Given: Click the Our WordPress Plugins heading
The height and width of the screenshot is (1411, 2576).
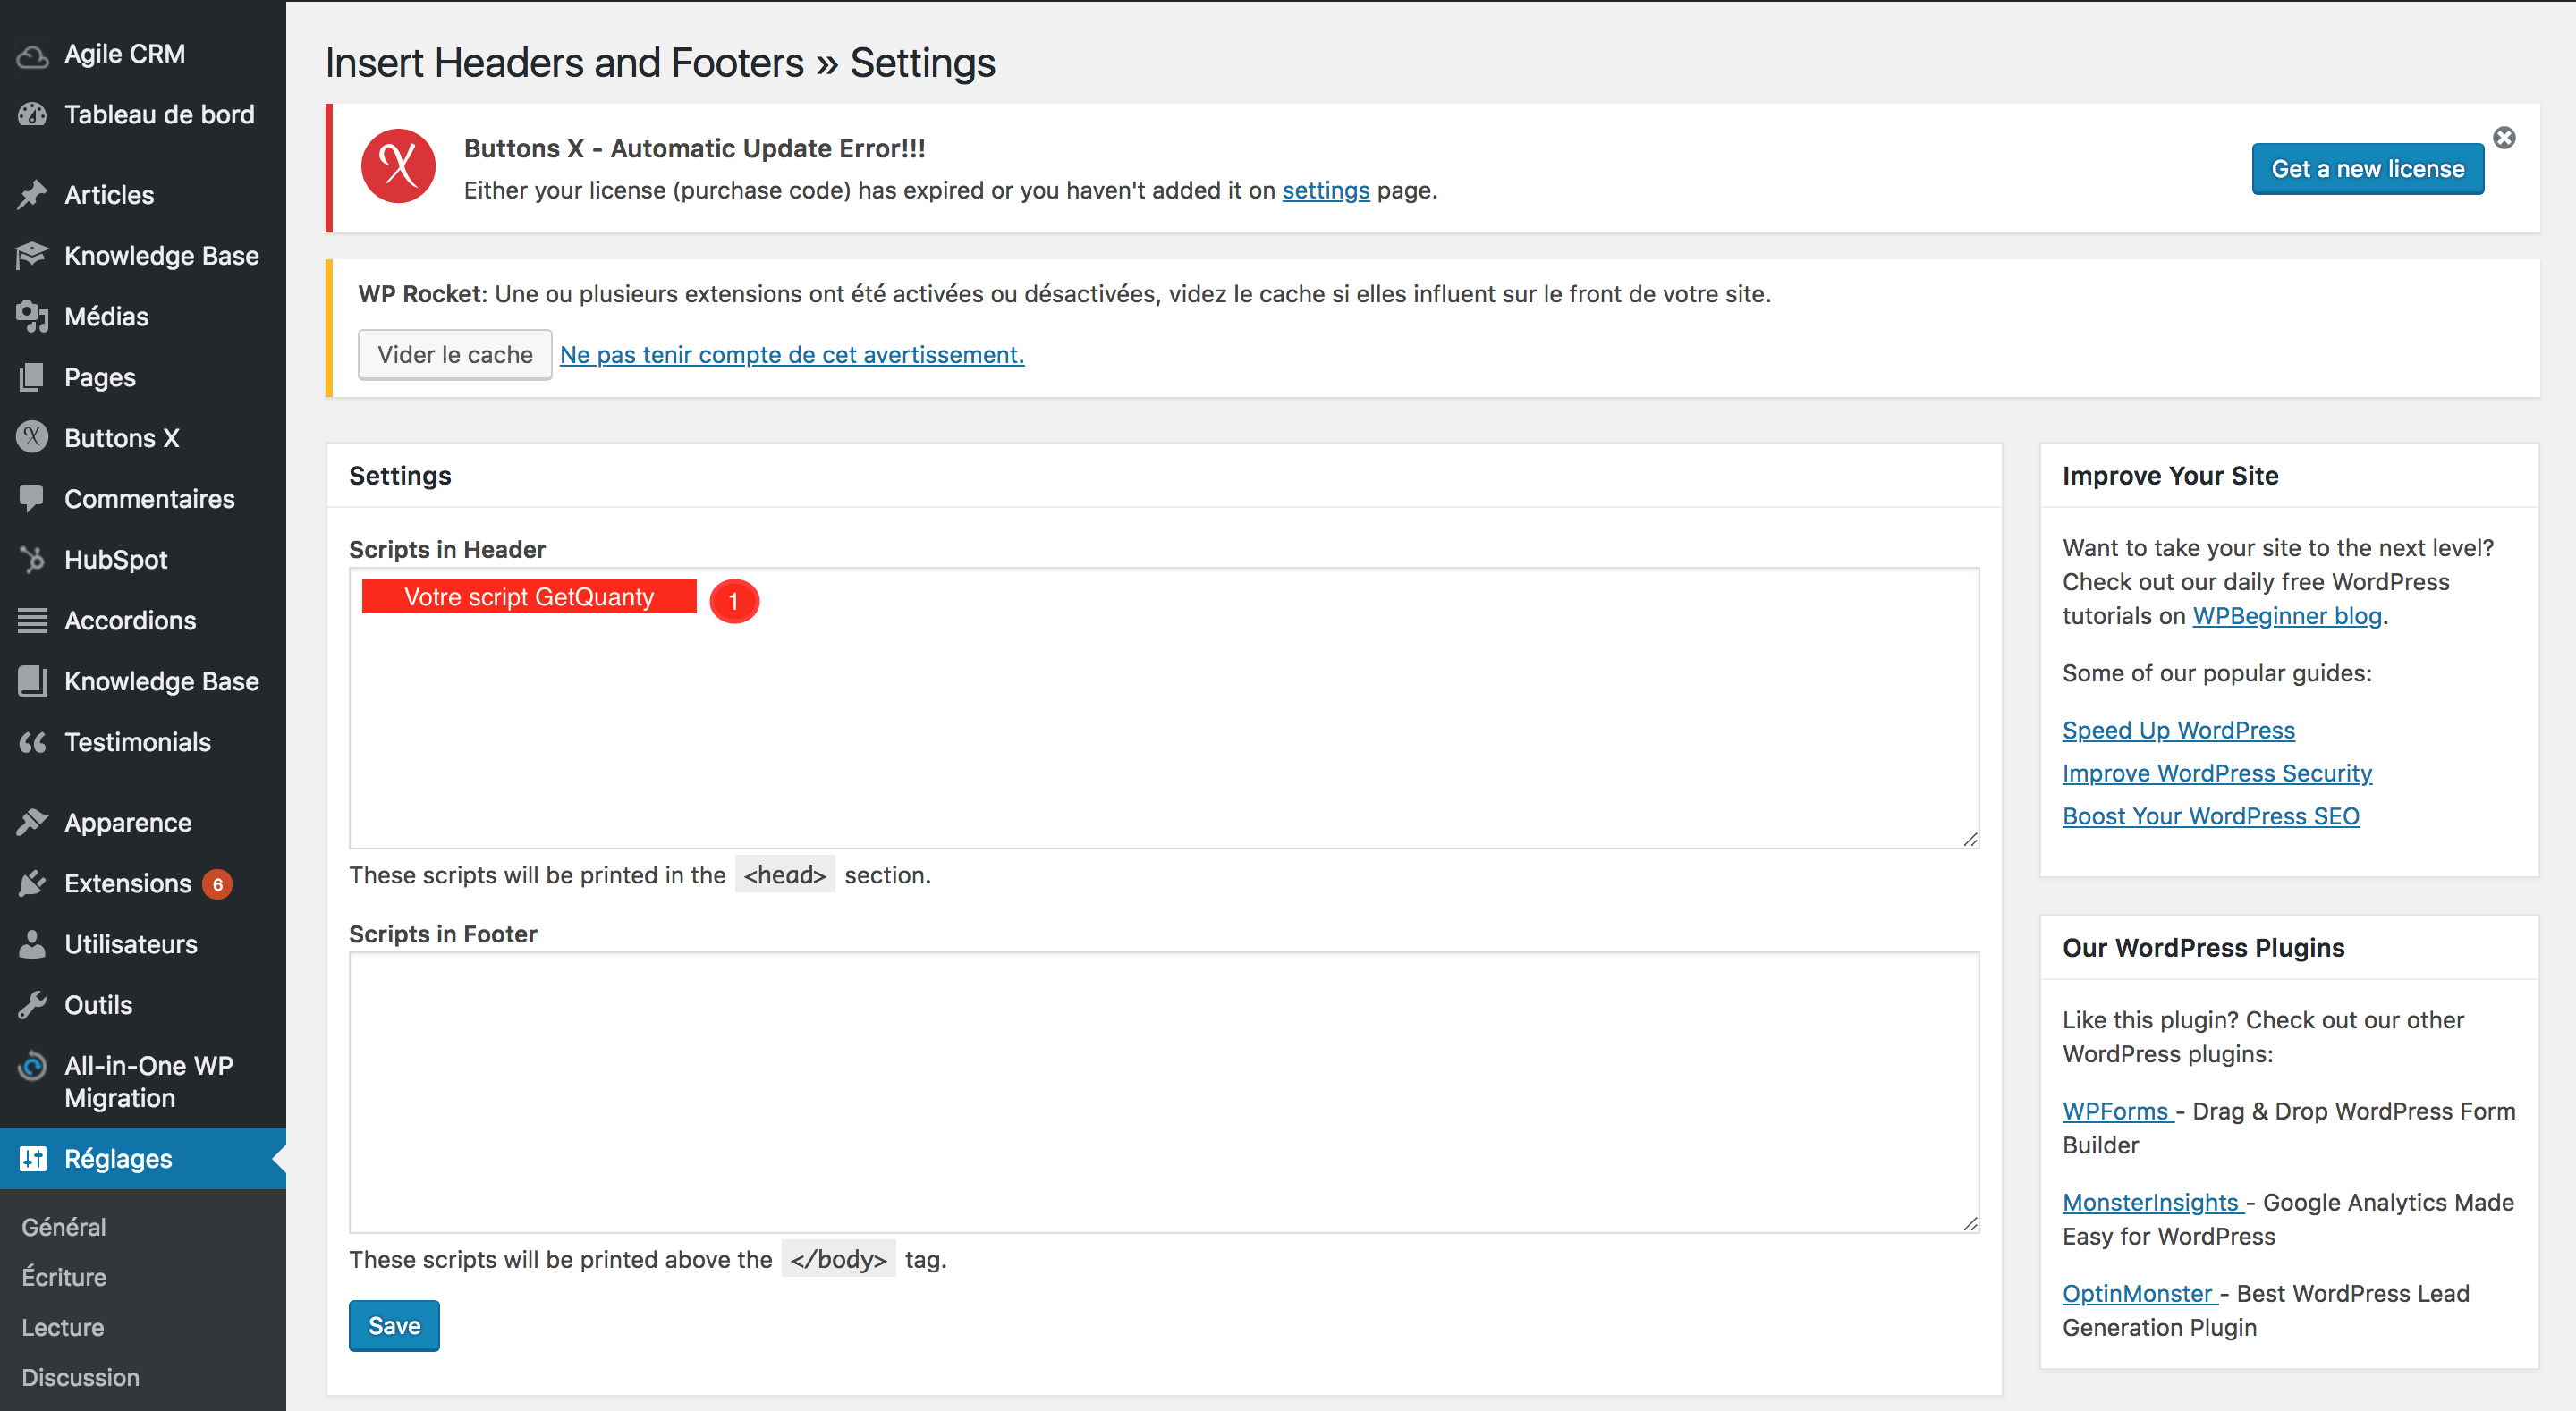Looking at the screenshot, I should pyautogui.click(x=2204, y=948).
